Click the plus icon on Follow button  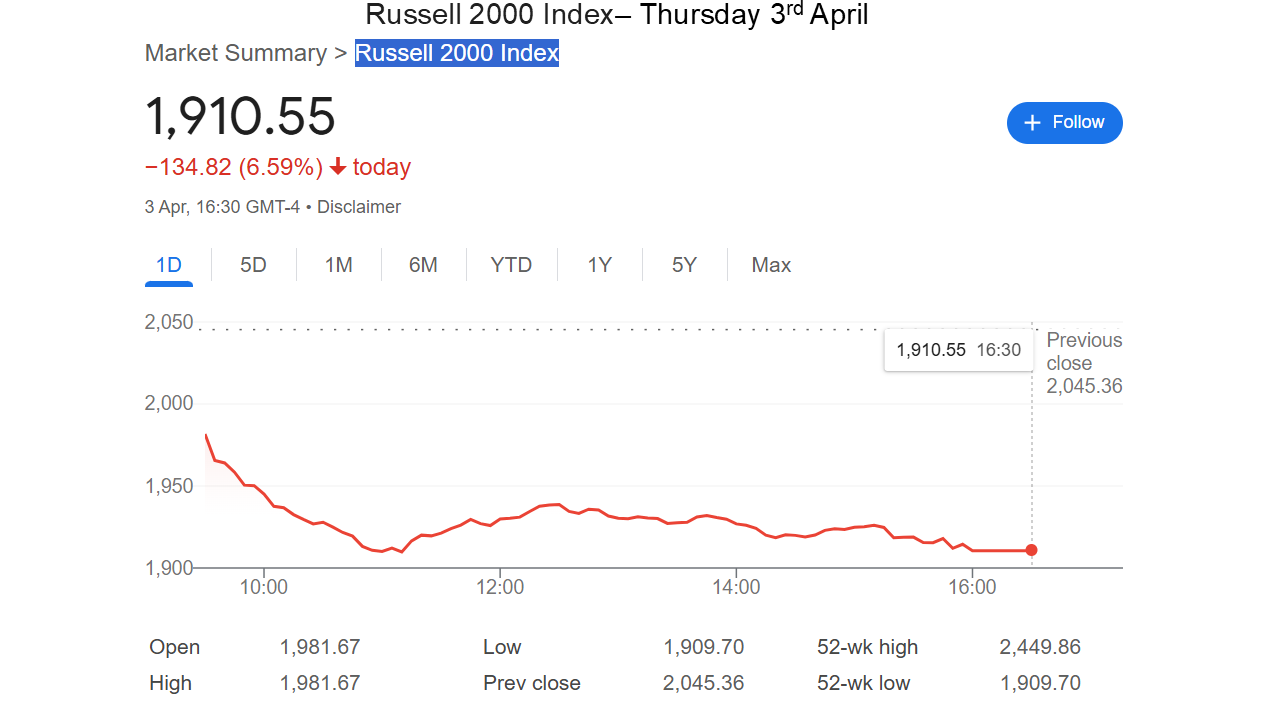pyautogui.click(x=1033, y=123)
